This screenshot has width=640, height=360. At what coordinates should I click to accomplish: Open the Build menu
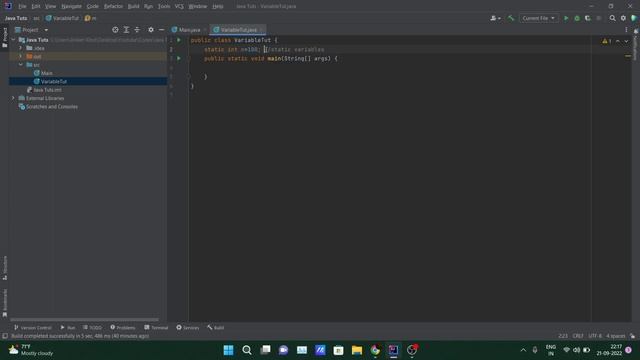pyautogui.click(x=133, y=7)
